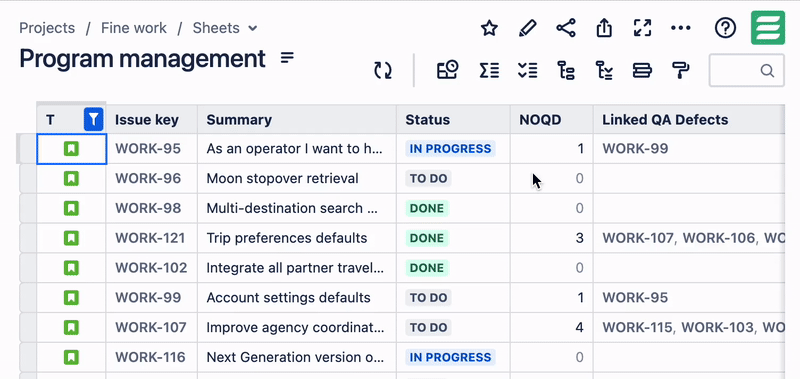Open the Fine work project link
The image size is (800, 379).
pyautogui.click(x=134, y=28)
